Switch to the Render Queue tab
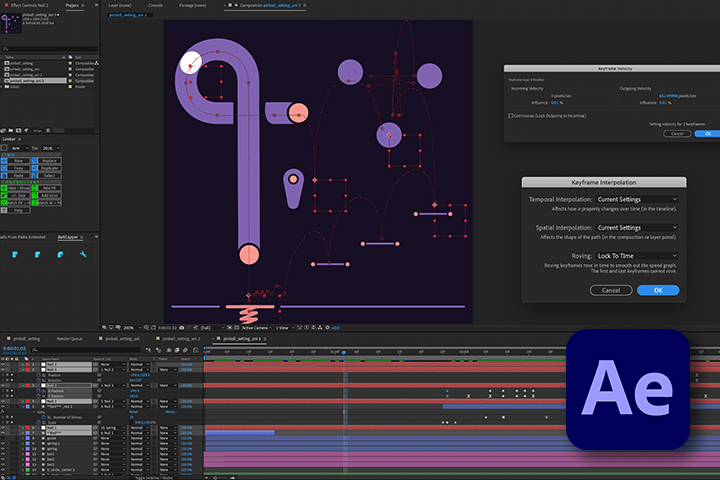Viewport: 720px width, 480px height. click(x=69, y=339)
